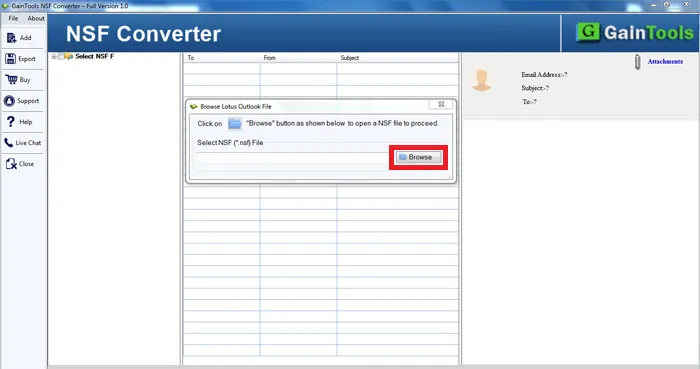Image resolution: width=700 pixels, height=369 pixels.
Task: Click the contact avatar picture
Action: 482,80
